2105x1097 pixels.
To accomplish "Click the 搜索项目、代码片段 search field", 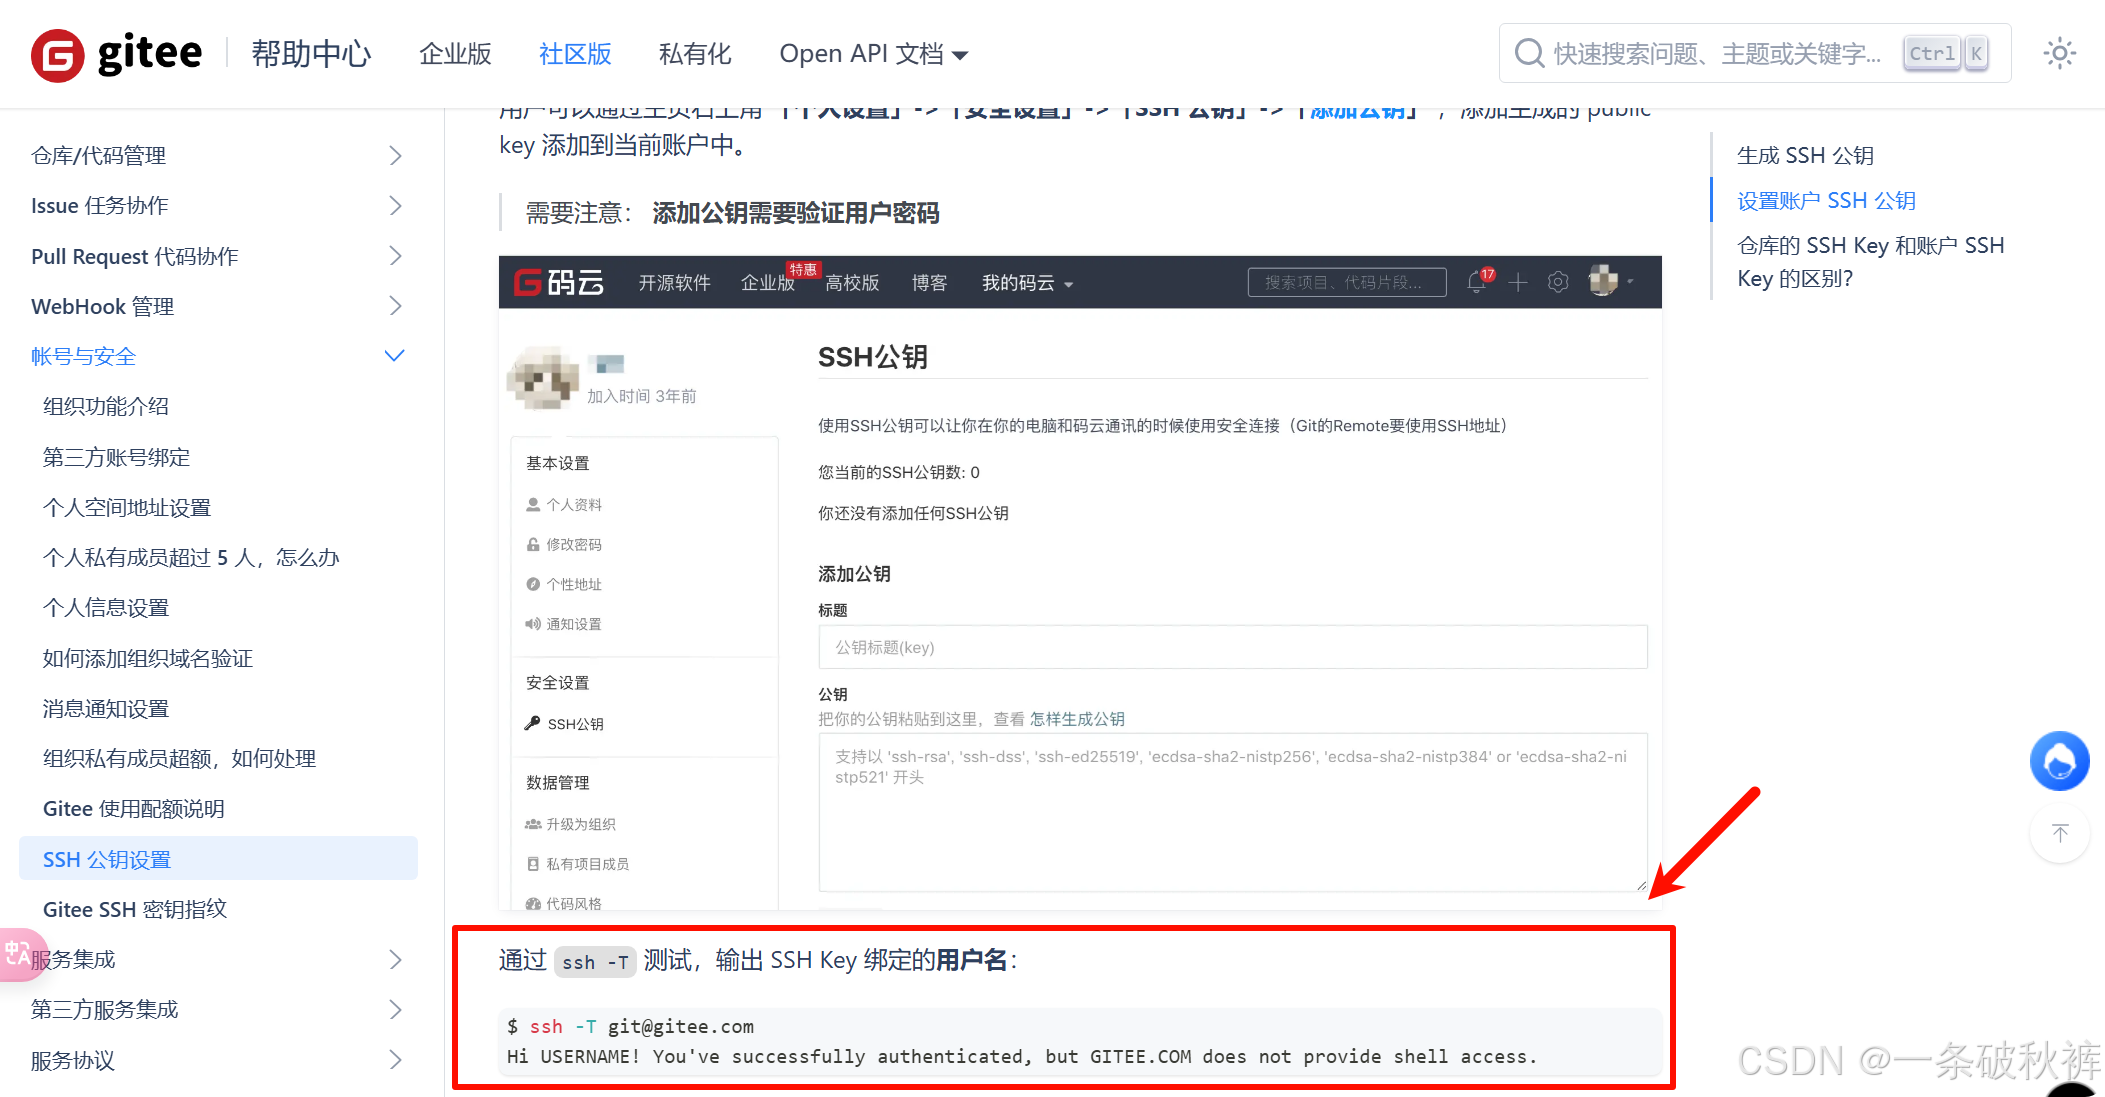I will pos(1346,282).
